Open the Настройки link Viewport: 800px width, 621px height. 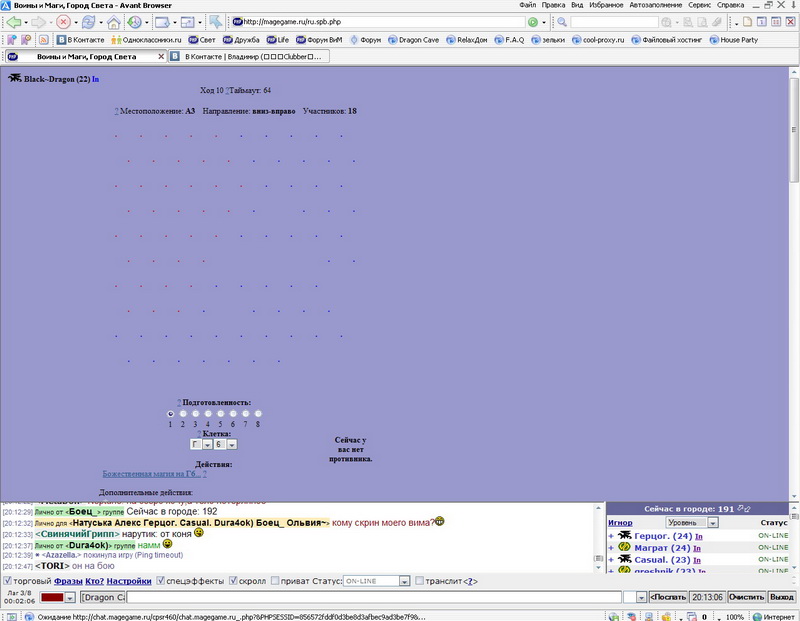[x=129, y=581]
